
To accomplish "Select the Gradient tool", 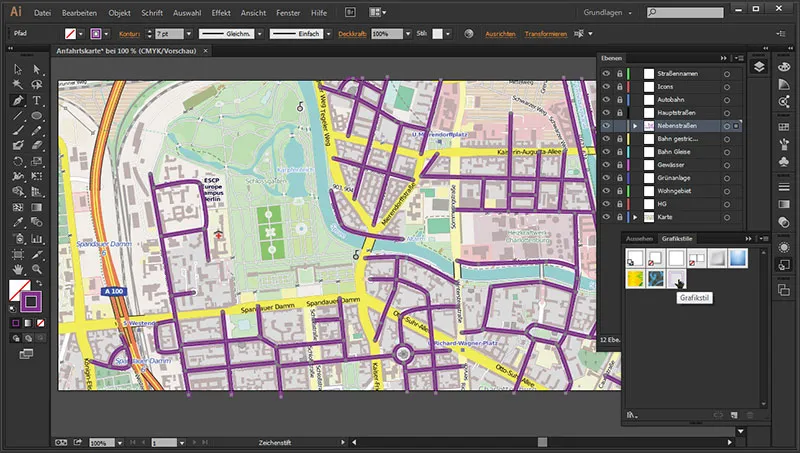I will [x=37, y=207].
